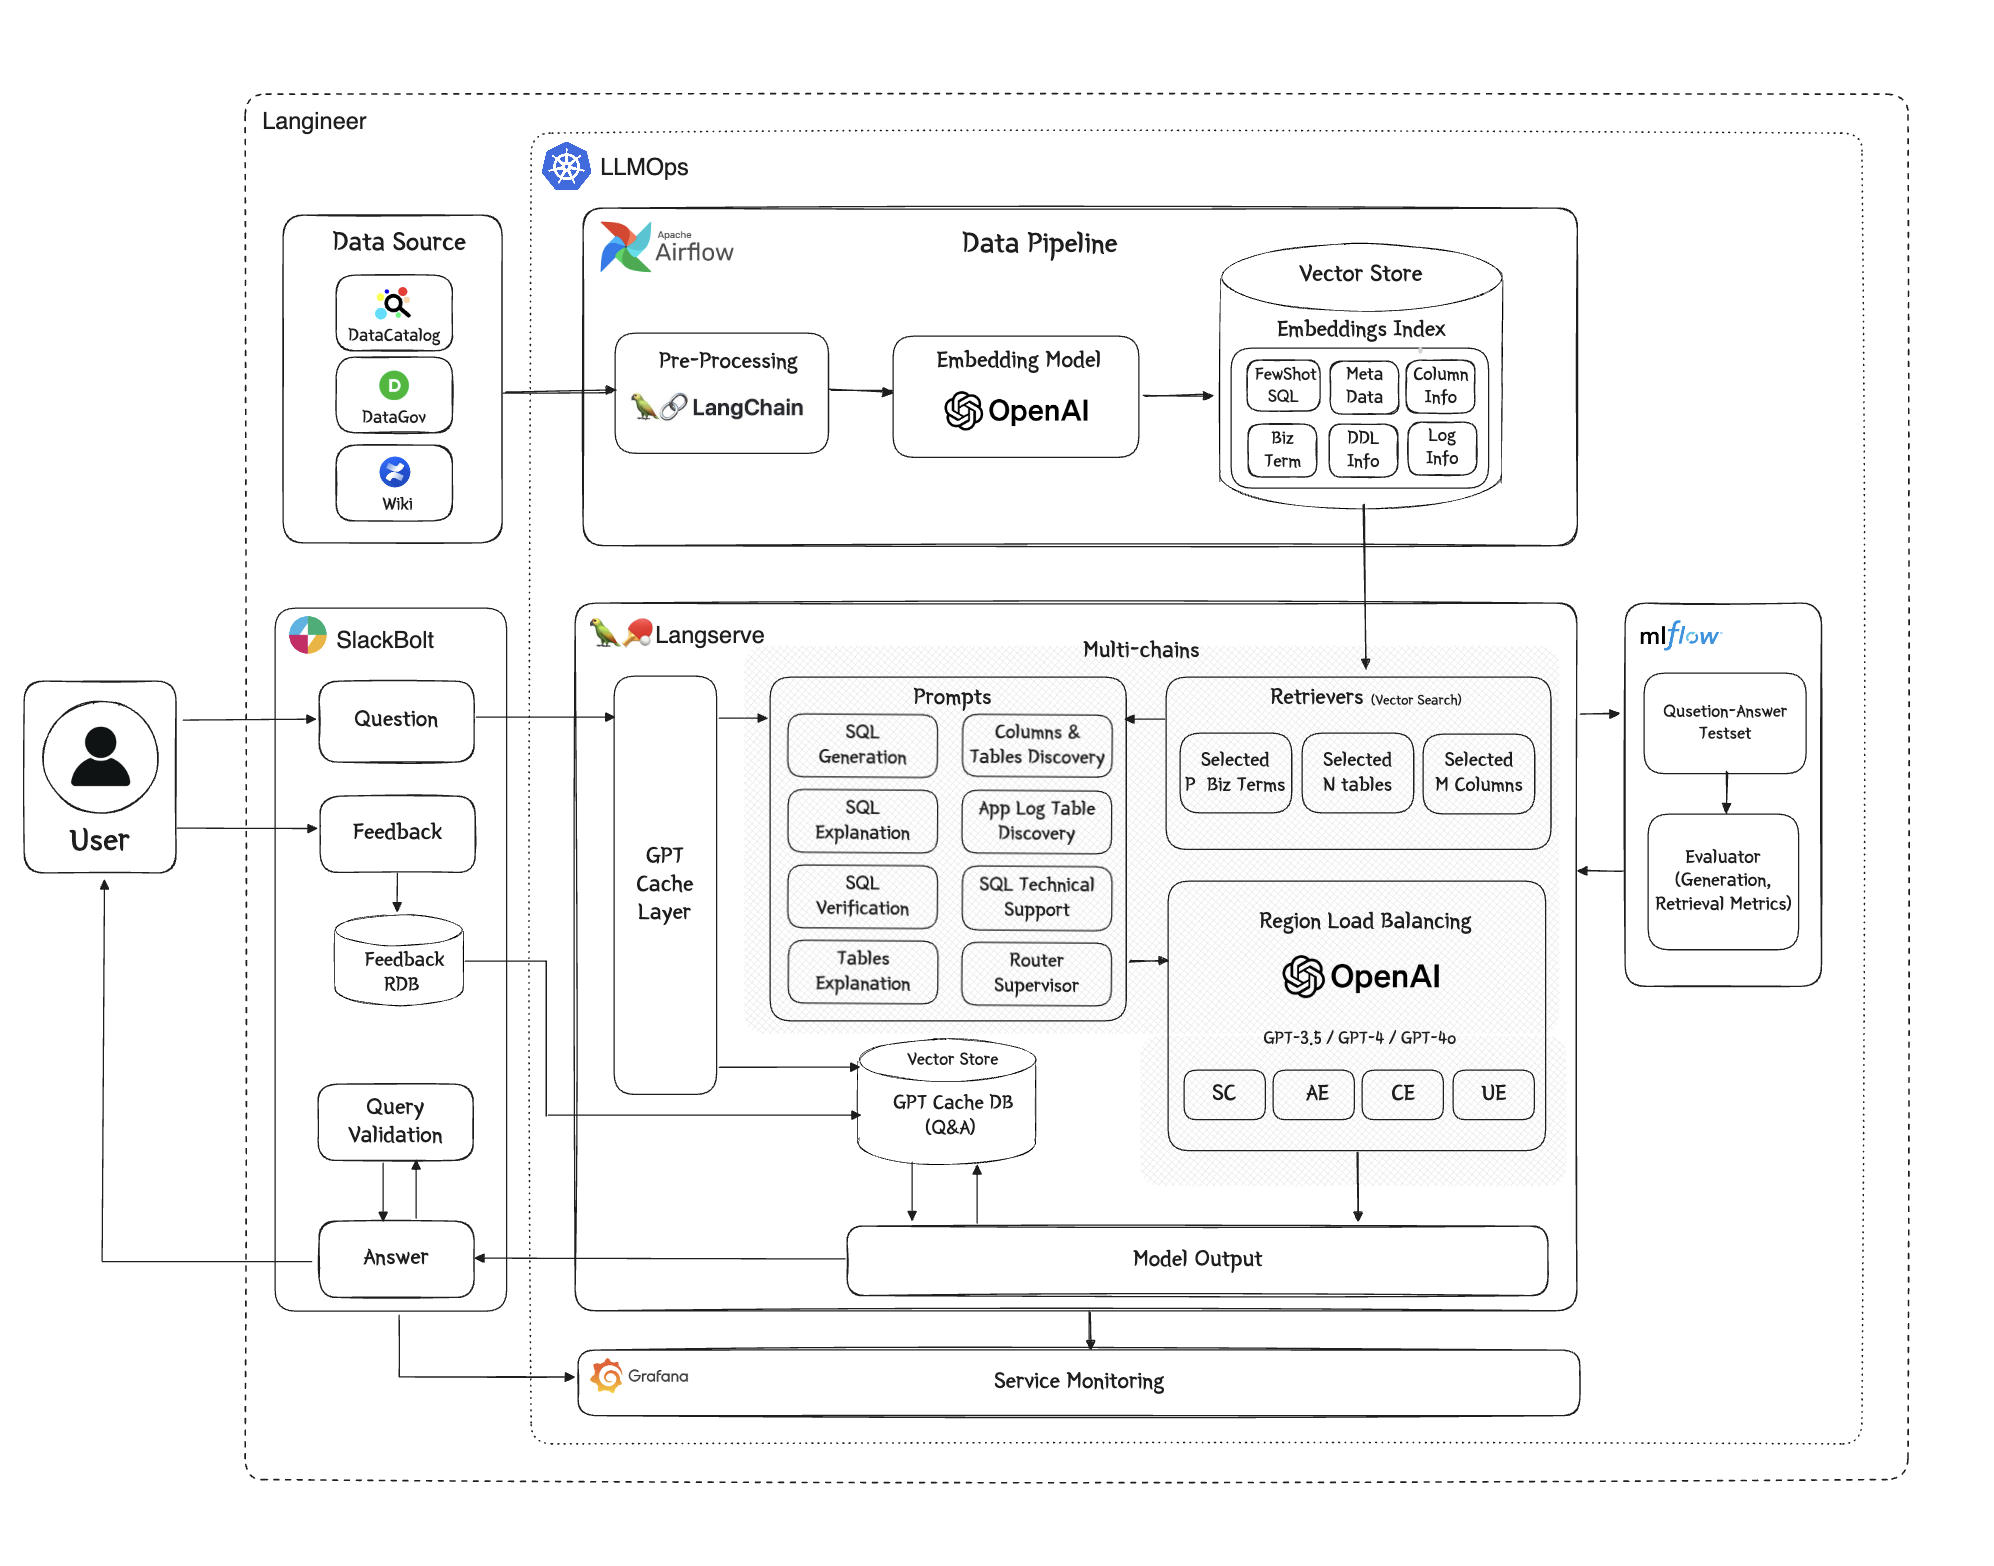
Task: Click the SQL Generation prompt box
Action: pos(862,745)
